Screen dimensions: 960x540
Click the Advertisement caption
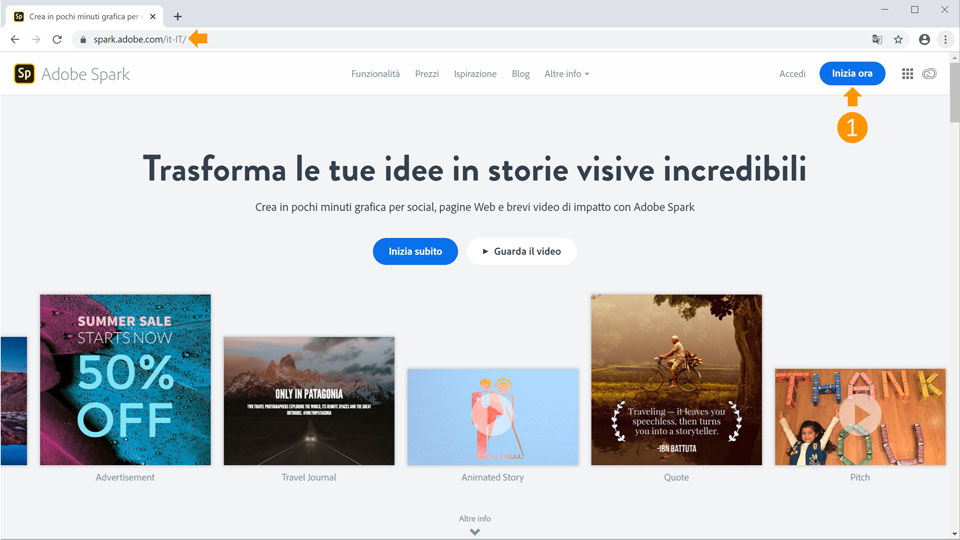tap(126, 478)
